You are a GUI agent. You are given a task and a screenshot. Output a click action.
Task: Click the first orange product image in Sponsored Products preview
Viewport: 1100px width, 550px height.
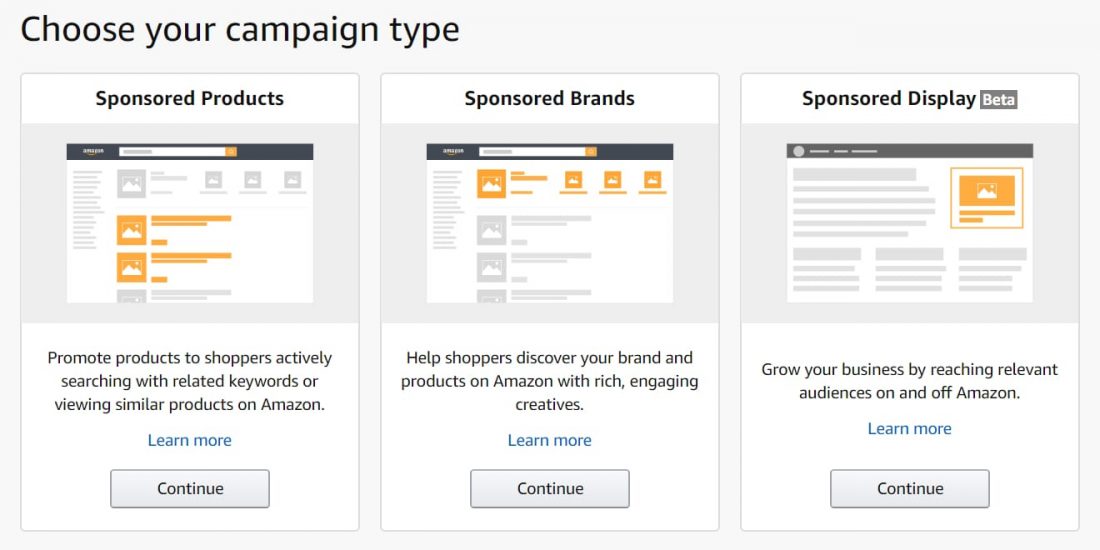[132, 231]
